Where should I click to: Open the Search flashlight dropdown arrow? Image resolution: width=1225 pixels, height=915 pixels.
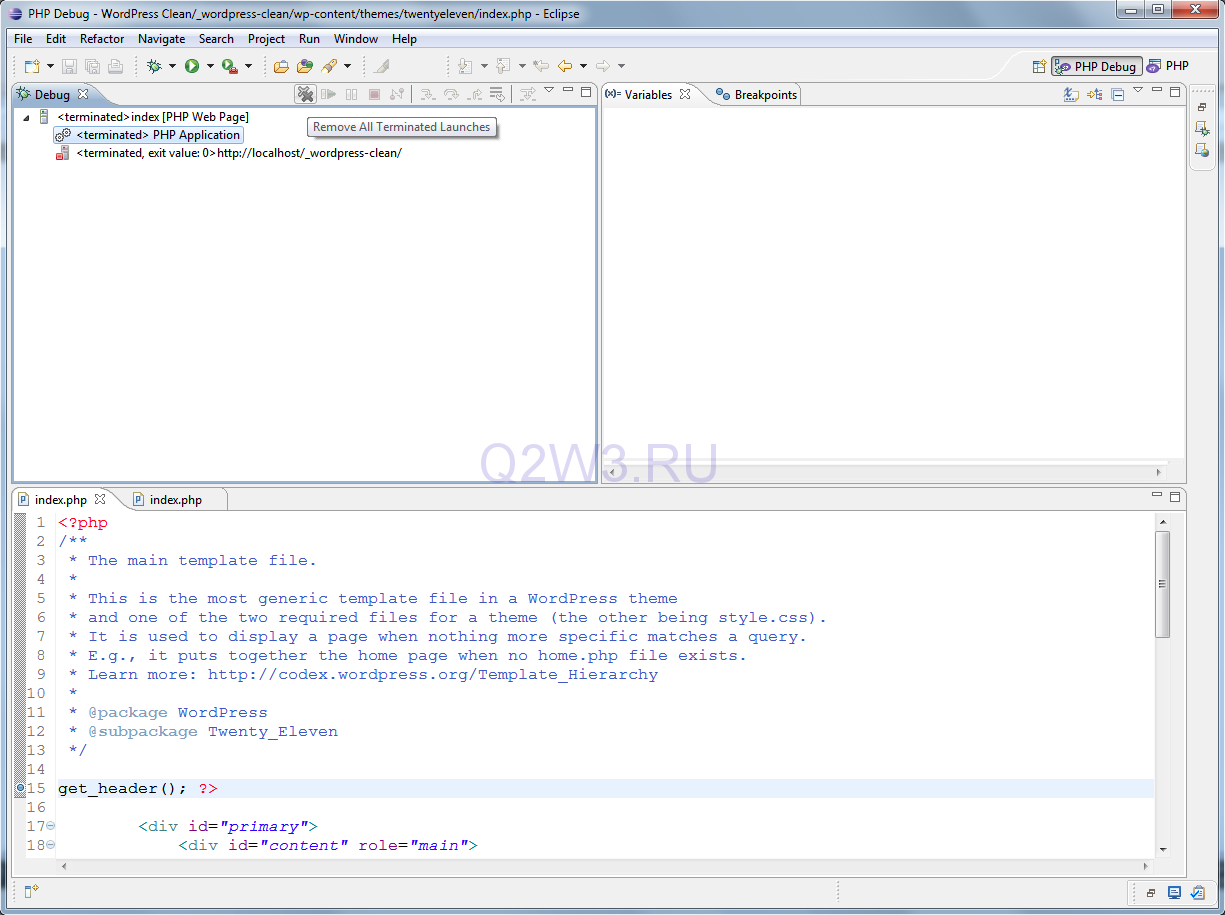click(347, 66)
